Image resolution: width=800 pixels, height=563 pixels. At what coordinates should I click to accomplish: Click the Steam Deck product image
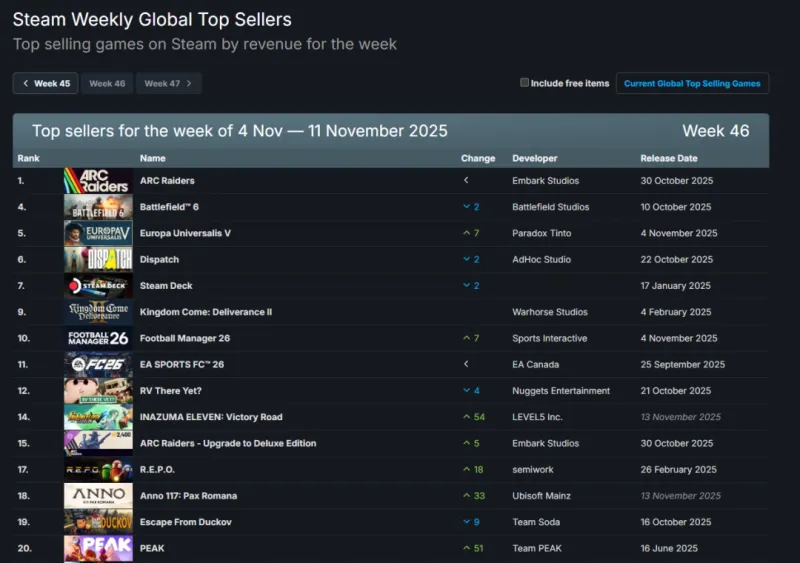98,286
